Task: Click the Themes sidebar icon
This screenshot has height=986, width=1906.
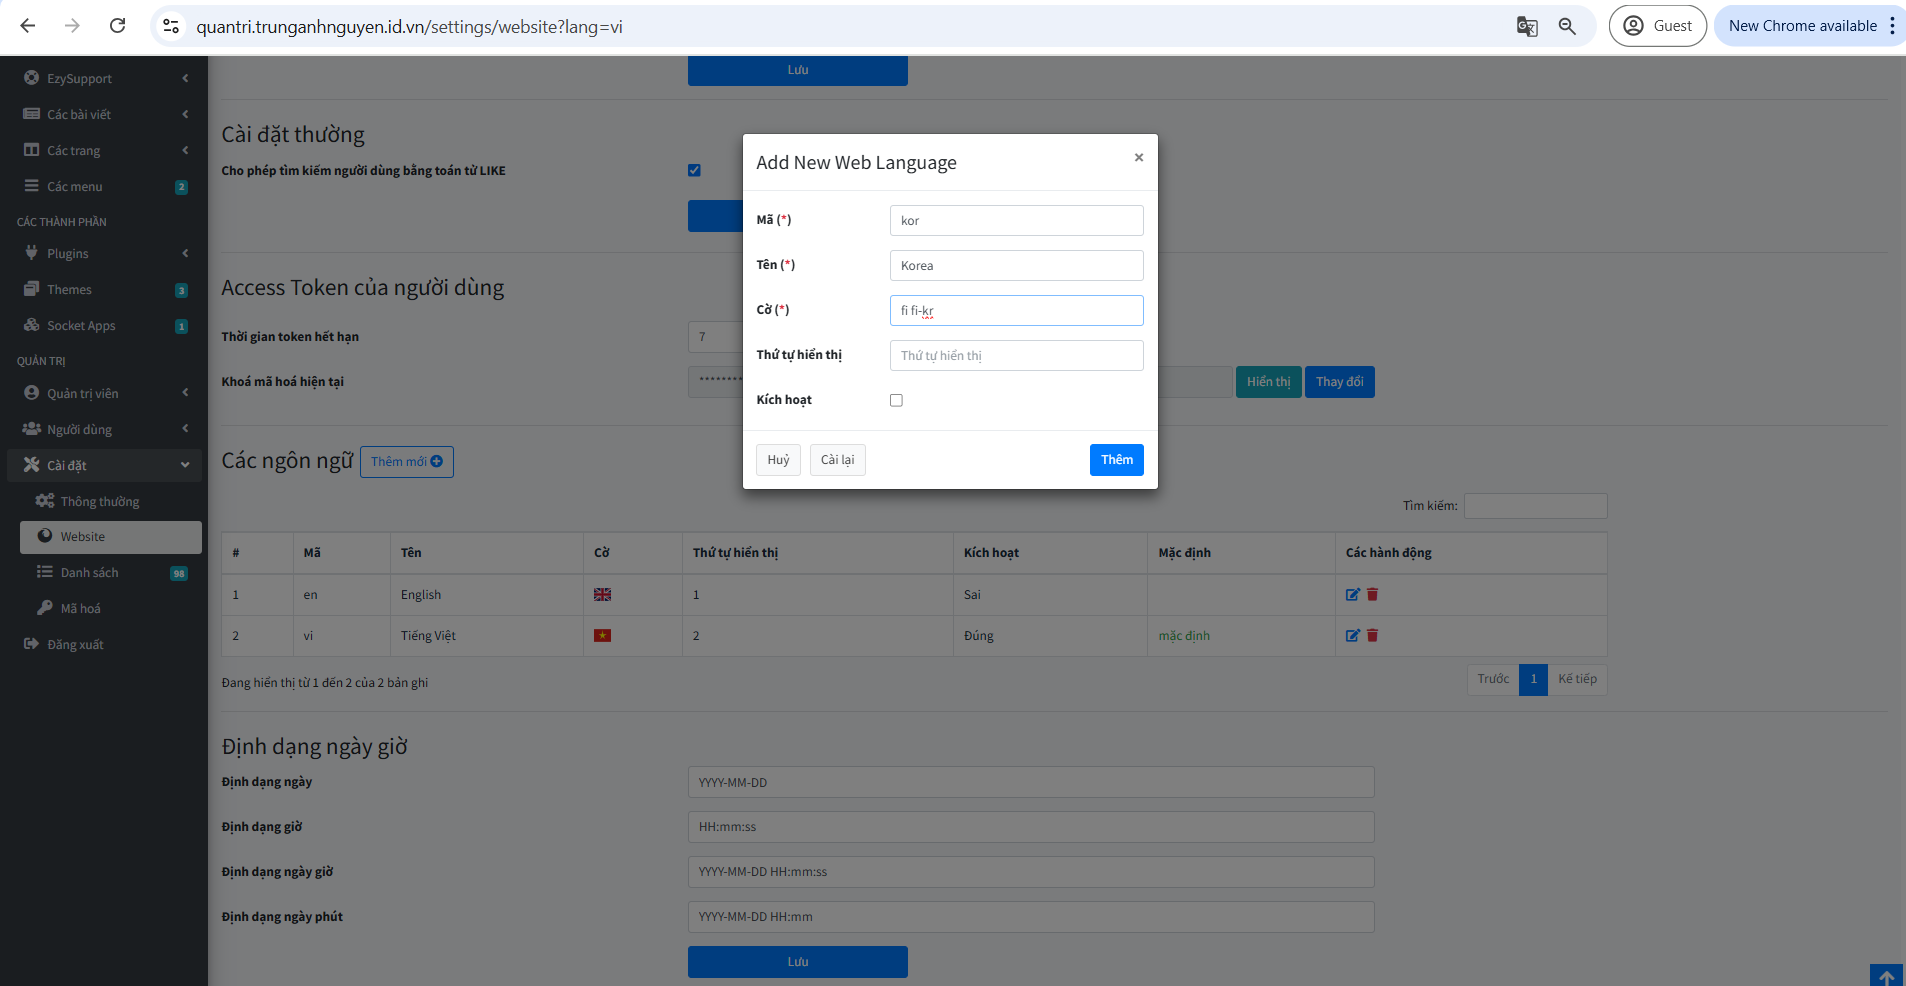Action: coord(31,289)
